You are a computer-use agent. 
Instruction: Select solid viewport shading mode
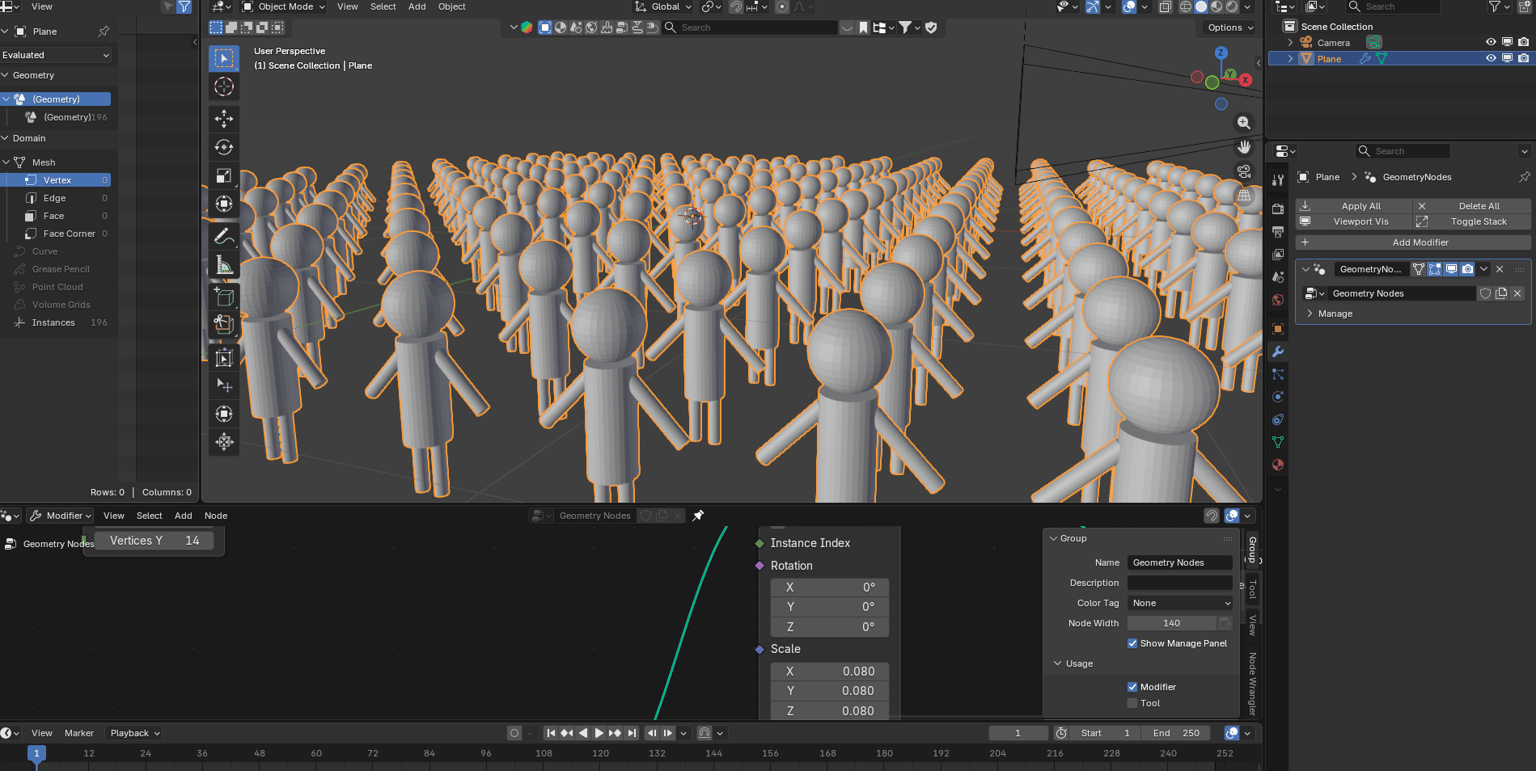pyautogui.click(x=1201, y=7)
